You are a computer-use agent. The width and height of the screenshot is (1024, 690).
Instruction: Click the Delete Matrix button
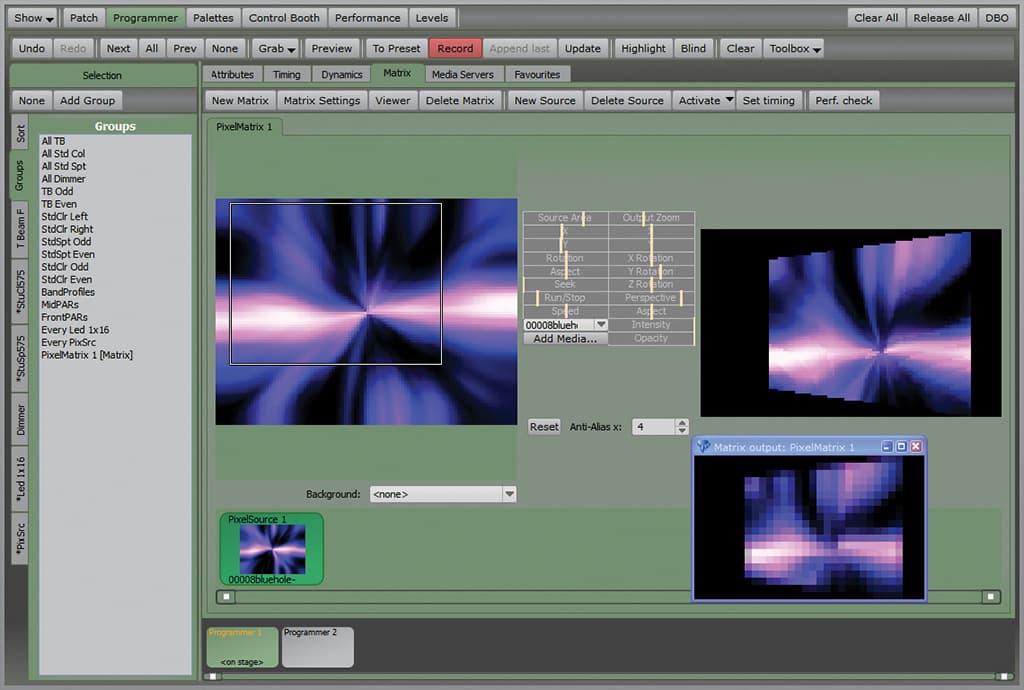tap(460, 101)
